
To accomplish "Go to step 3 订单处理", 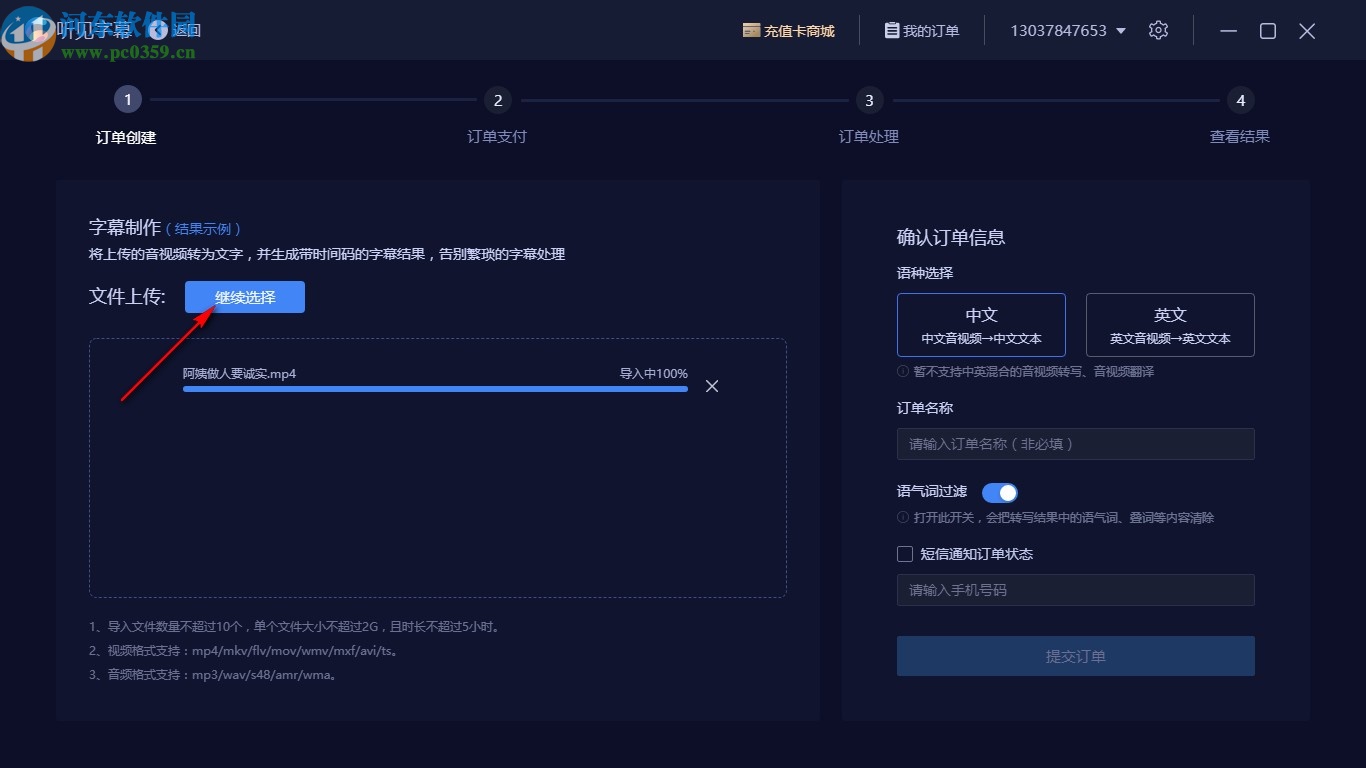I will point(869,100).
